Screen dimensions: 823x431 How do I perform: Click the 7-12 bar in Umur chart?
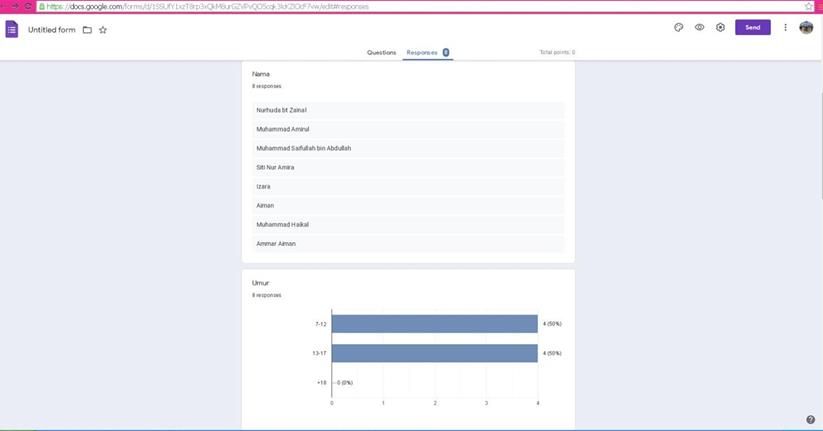click(435, 324)
